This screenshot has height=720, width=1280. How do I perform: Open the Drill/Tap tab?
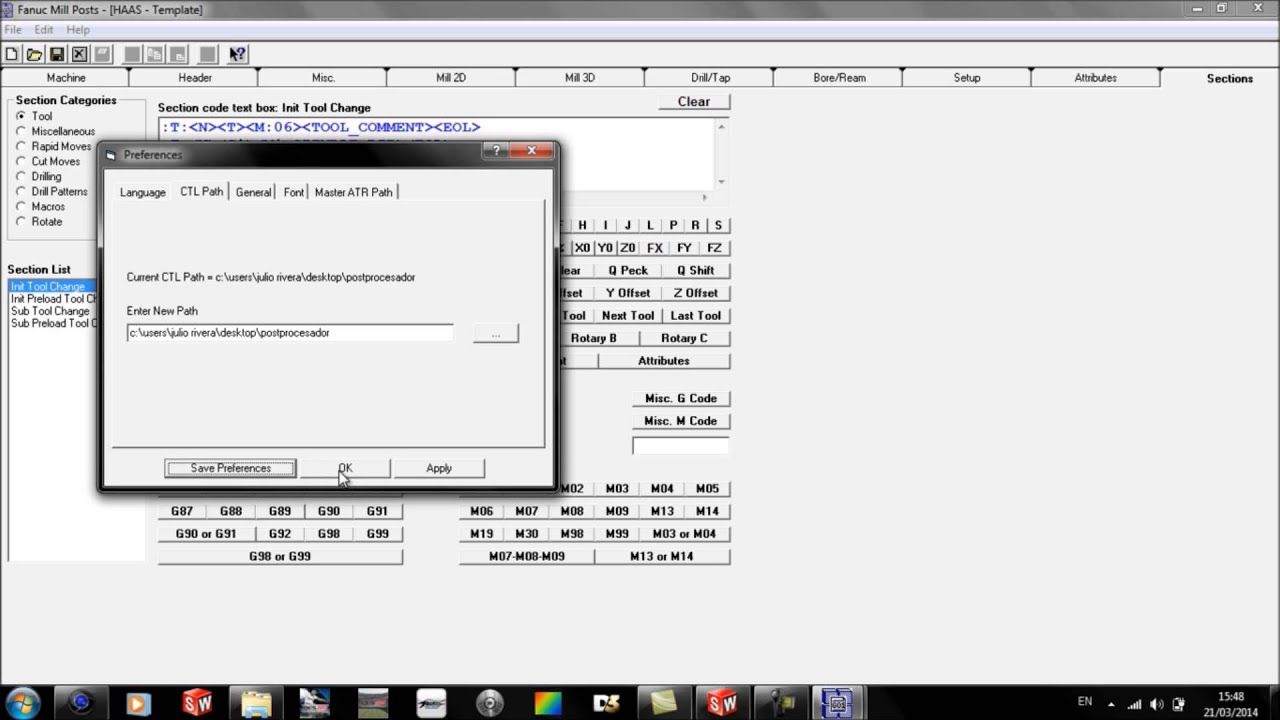coord(710,78)
